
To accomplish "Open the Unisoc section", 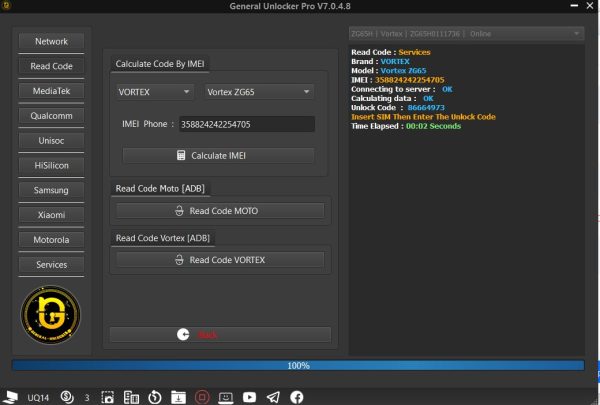I will [x=51, y=141].
